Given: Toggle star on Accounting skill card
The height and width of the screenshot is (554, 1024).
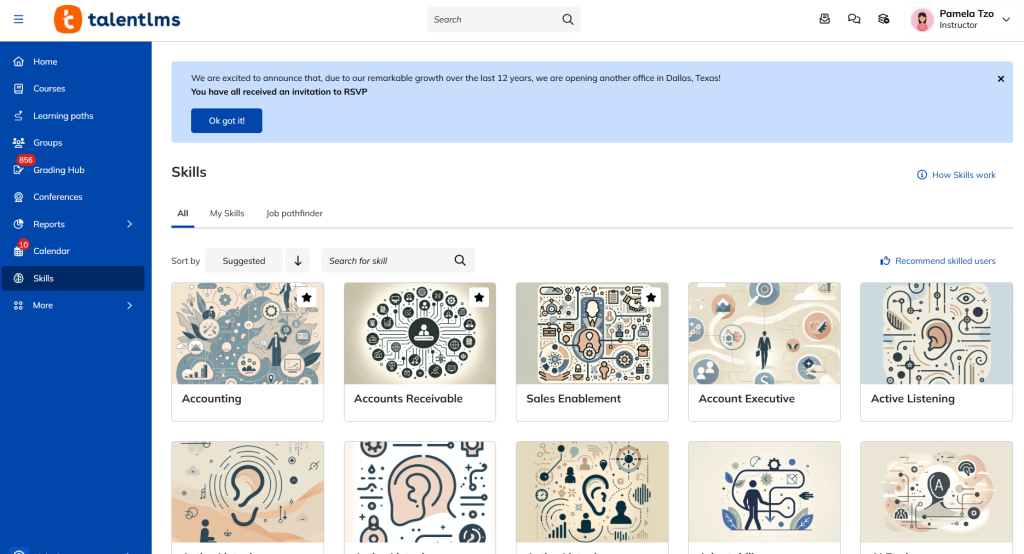Looking at the screenshot, I should pos(307,297).
